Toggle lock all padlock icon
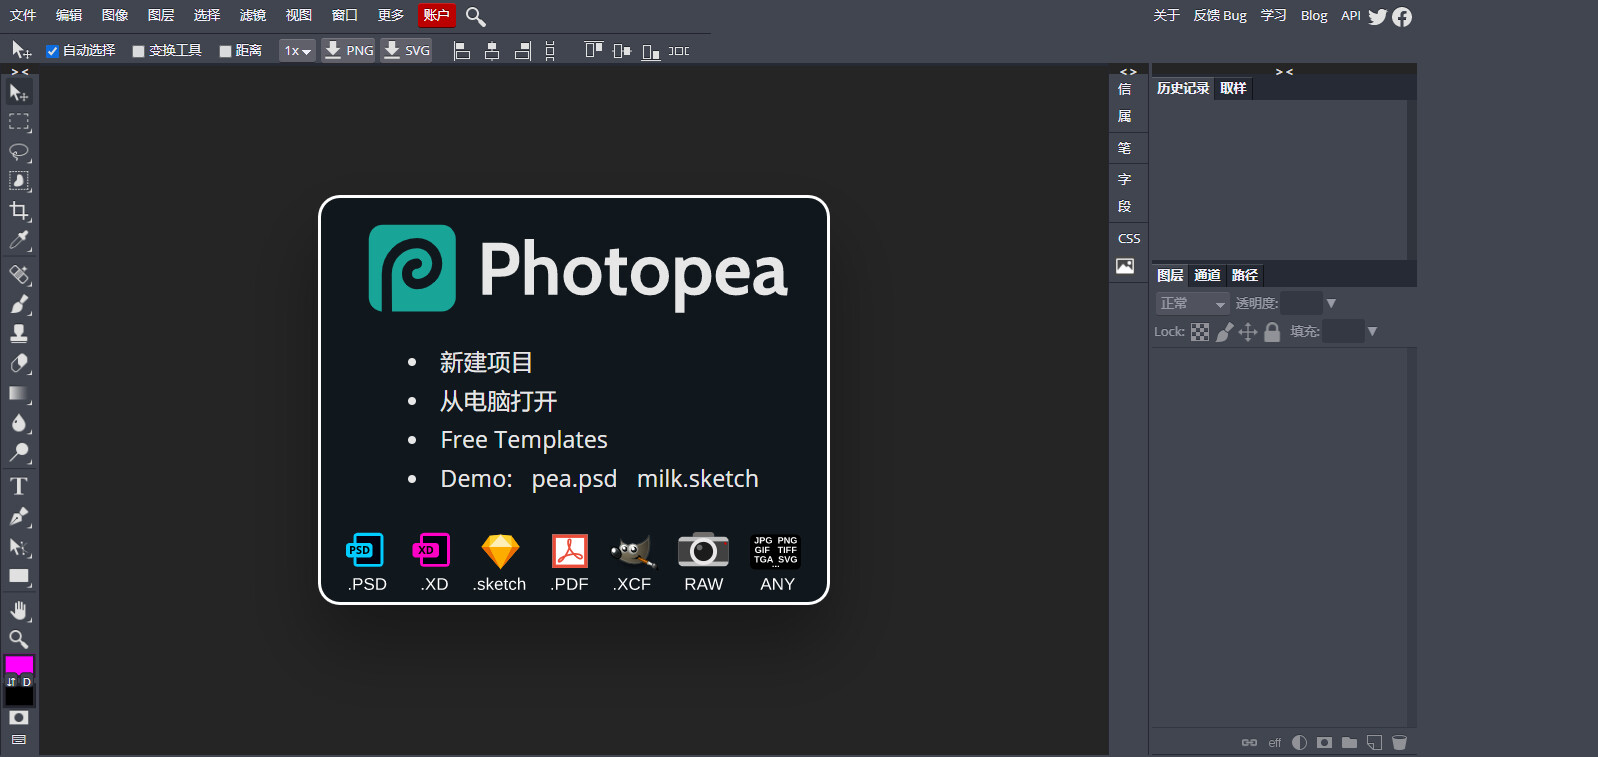 [1272, 332]
